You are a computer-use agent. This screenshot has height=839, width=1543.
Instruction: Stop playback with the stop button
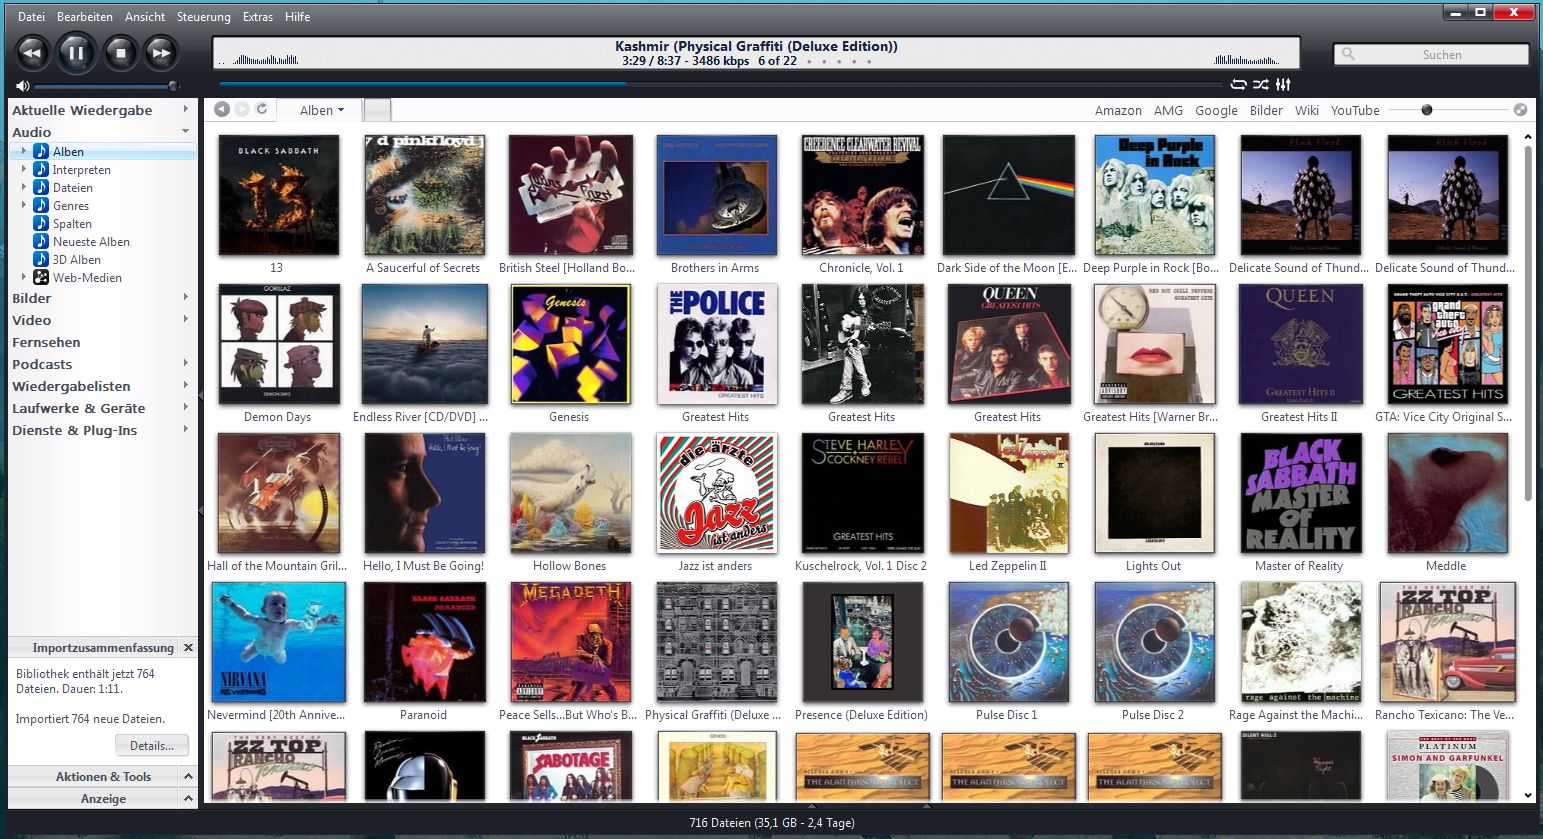point(120,53)
